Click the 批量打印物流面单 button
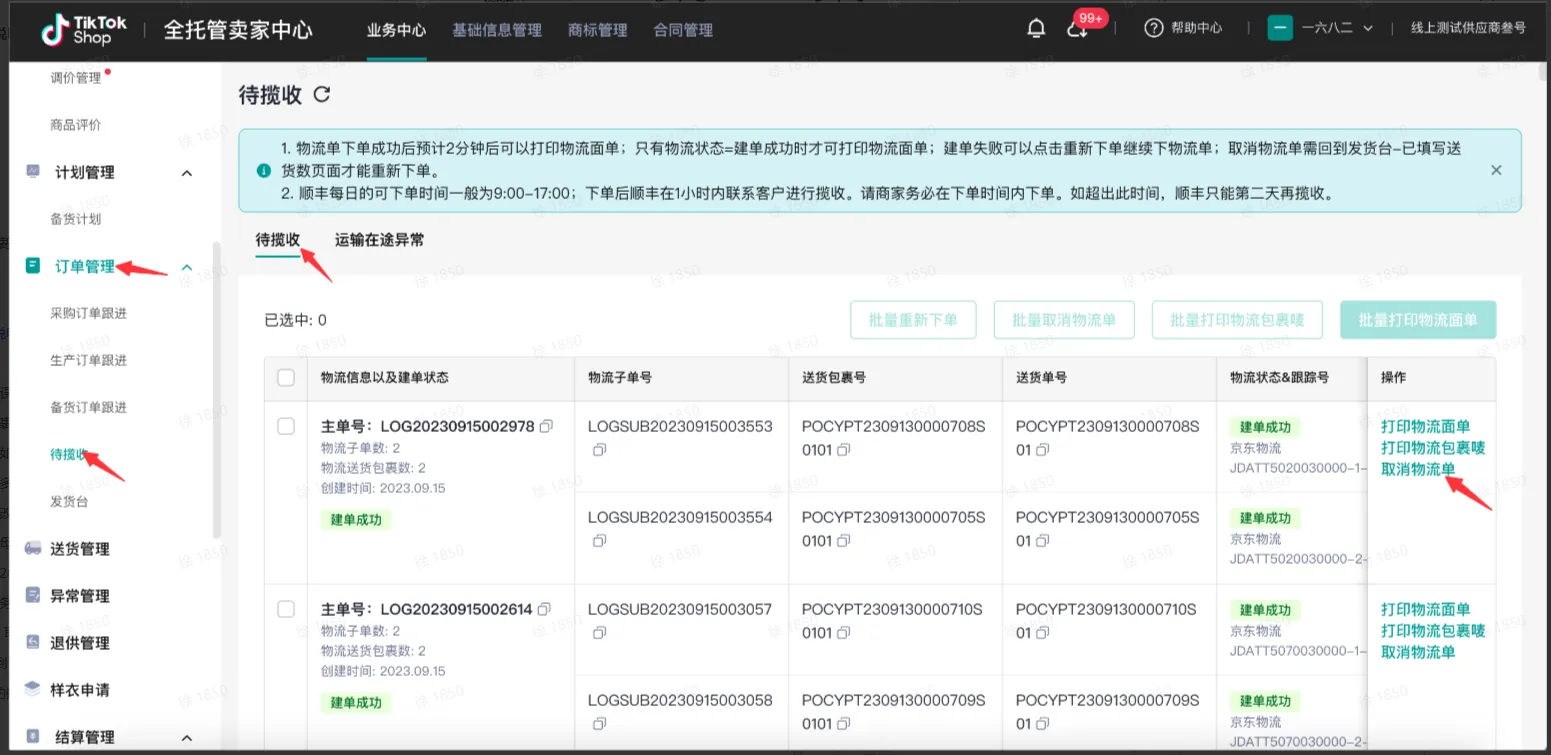The image size is (1551, 755). coord(1418,320)
